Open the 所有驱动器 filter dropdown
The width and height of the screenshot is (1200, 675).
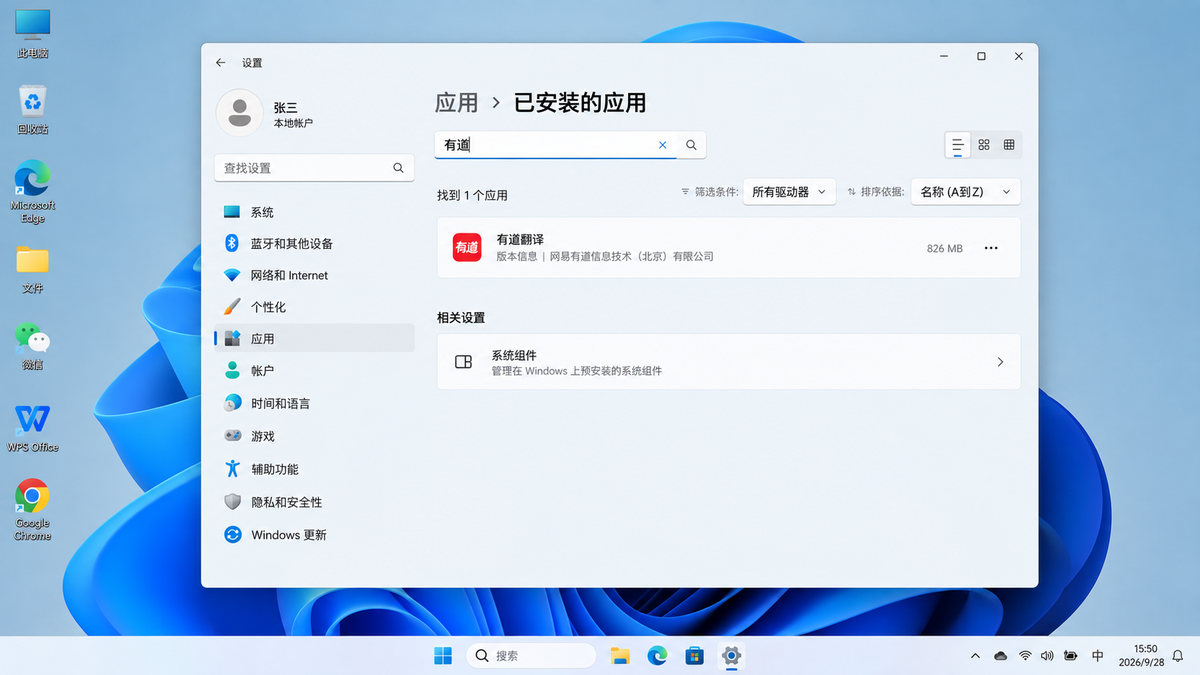[x=789, y=192]
